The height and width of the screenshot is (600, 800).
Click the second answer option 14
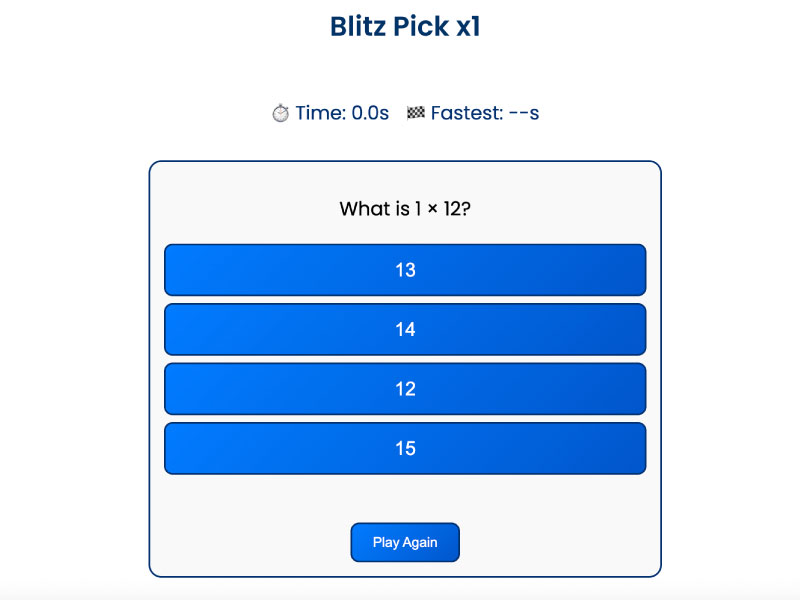click(405, 329)
